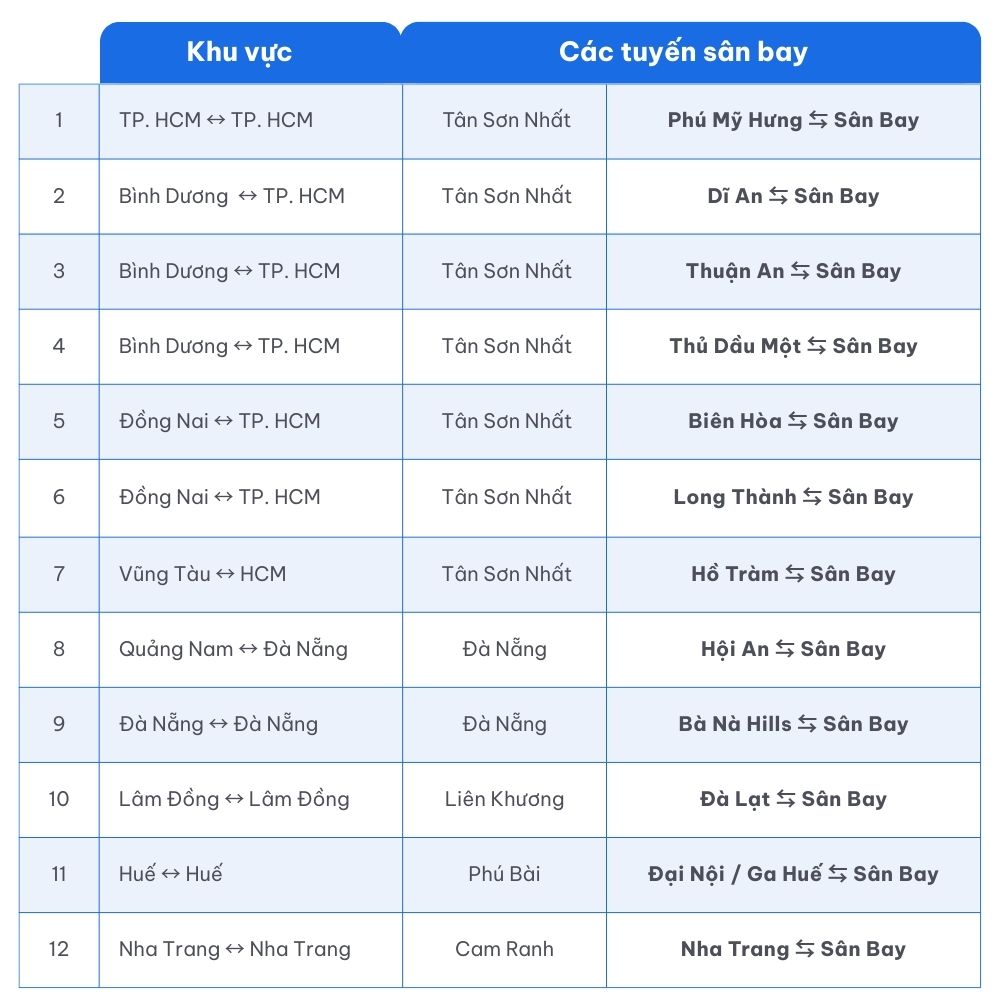Click the swap arrows icon after Biên Hòa
1000x1000 pixels.
(797, 421)
